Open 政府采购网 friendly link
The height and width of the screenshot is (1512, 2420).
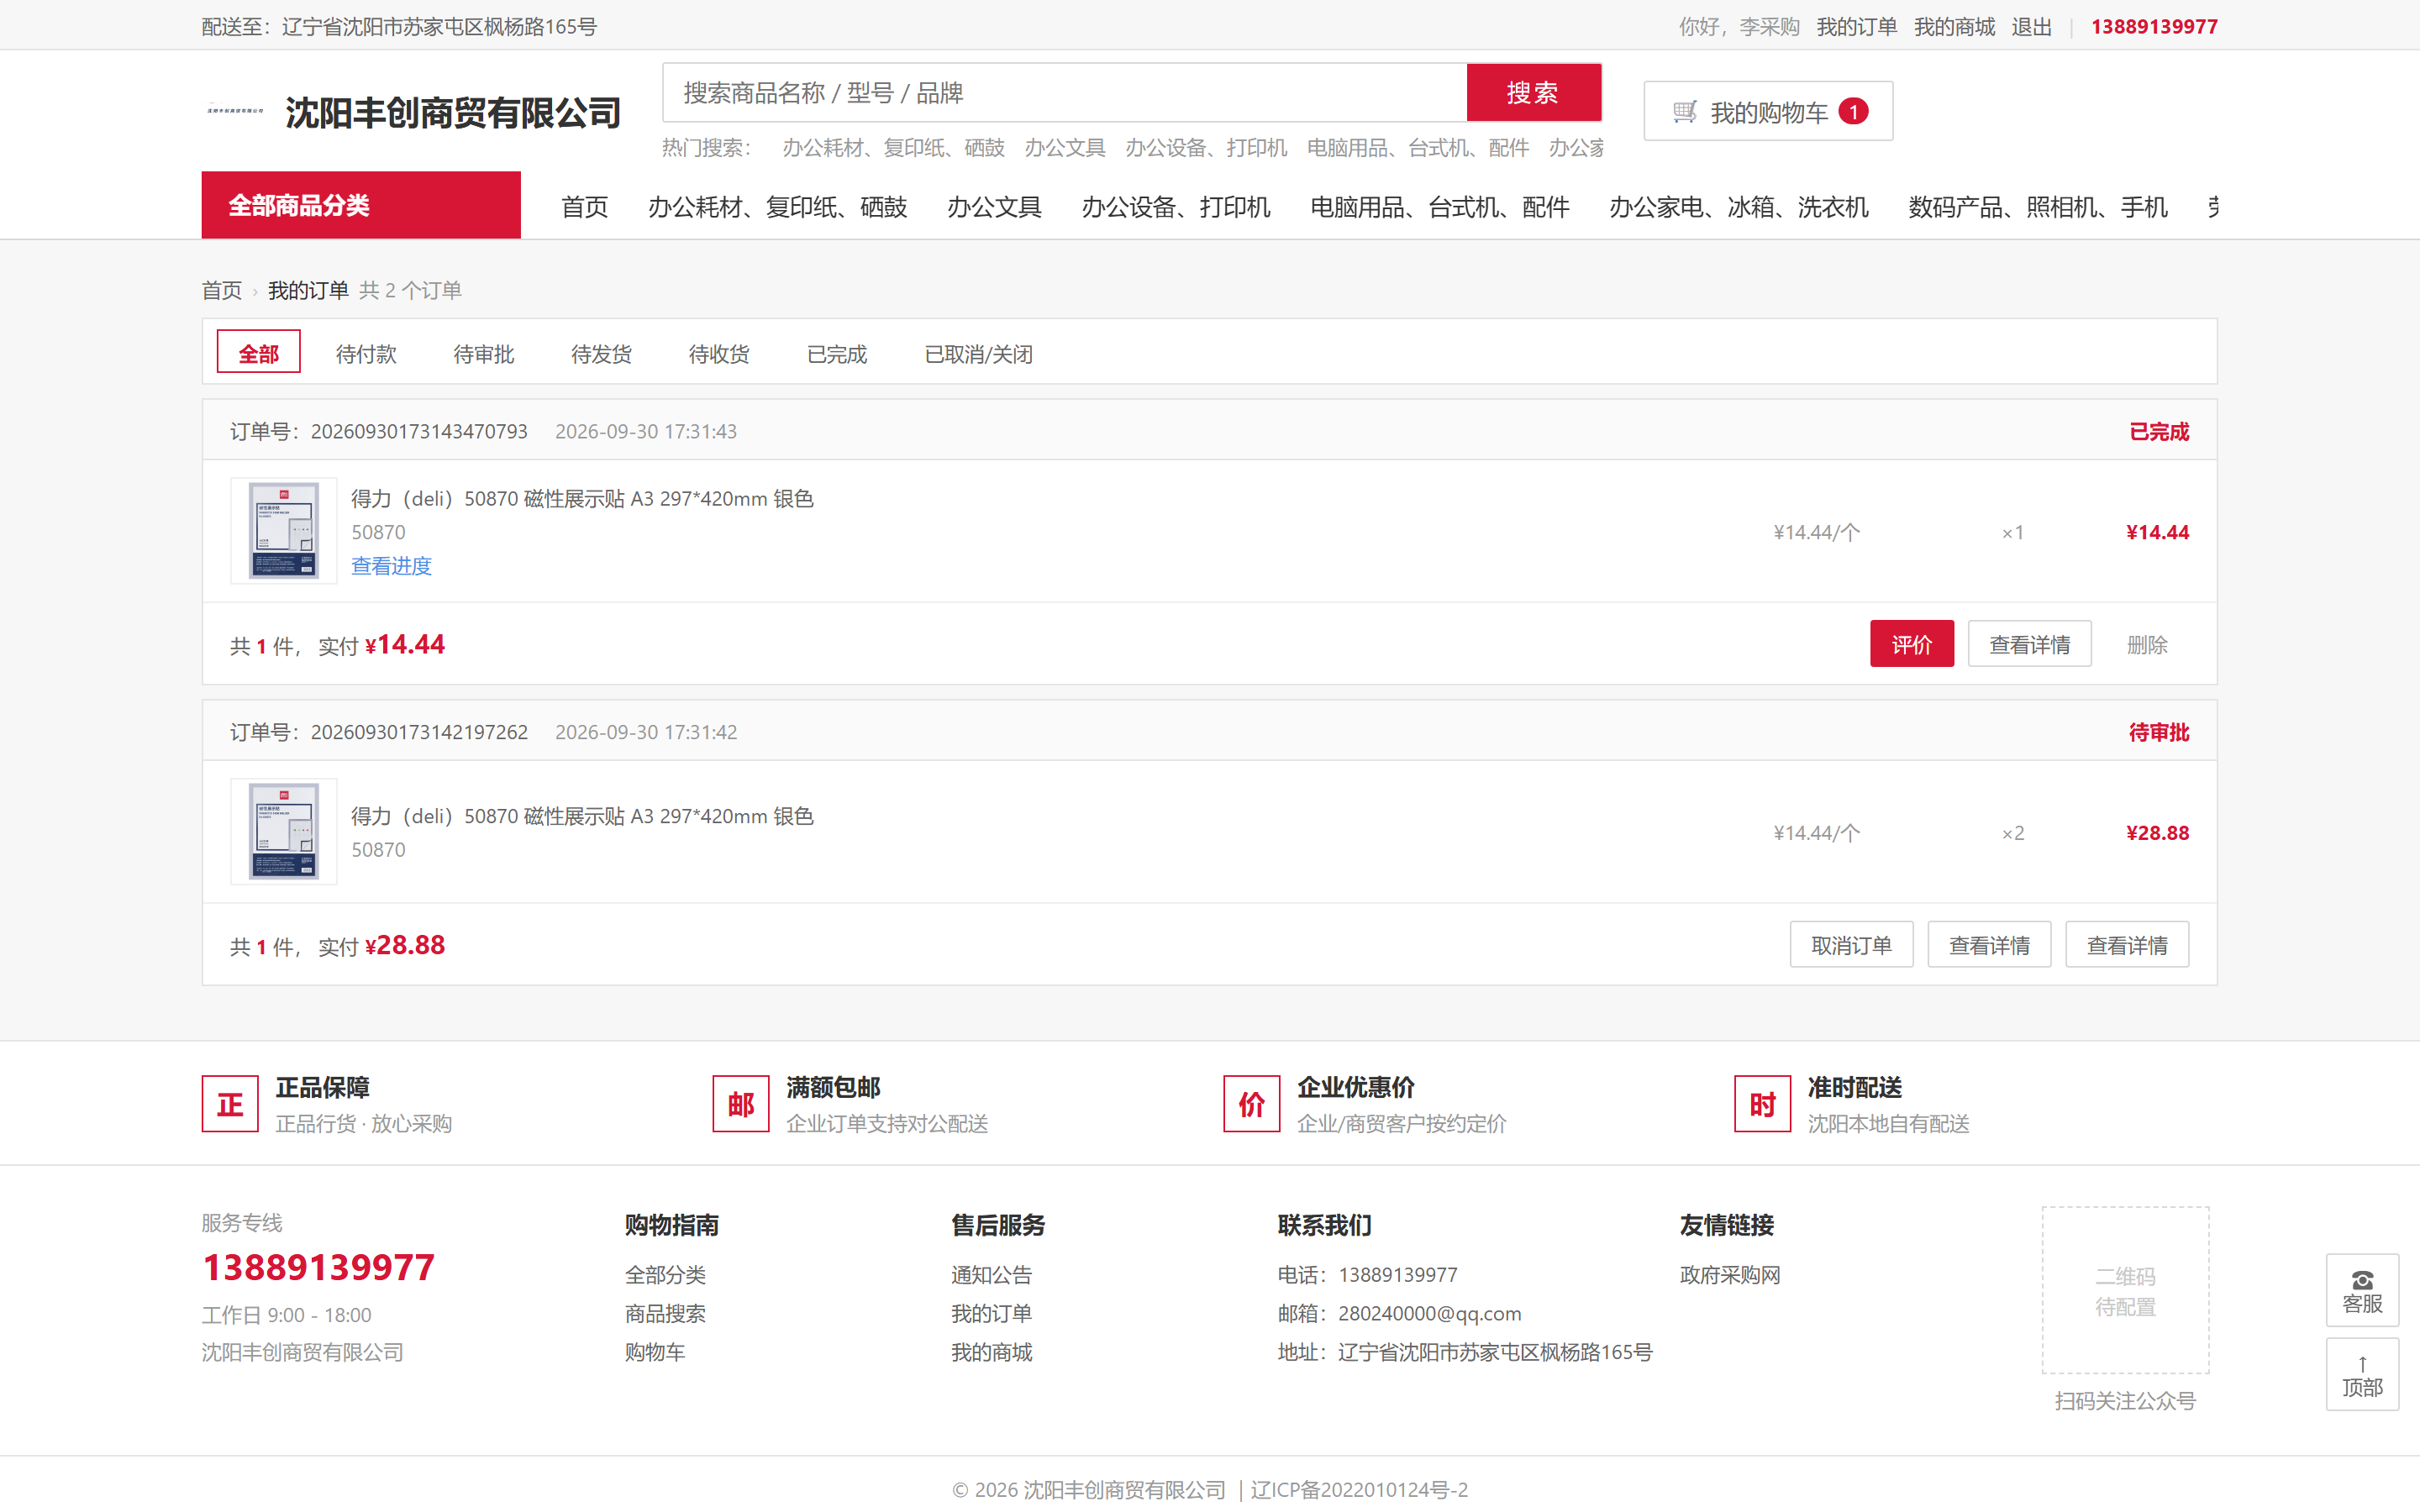point(1730,1275)
